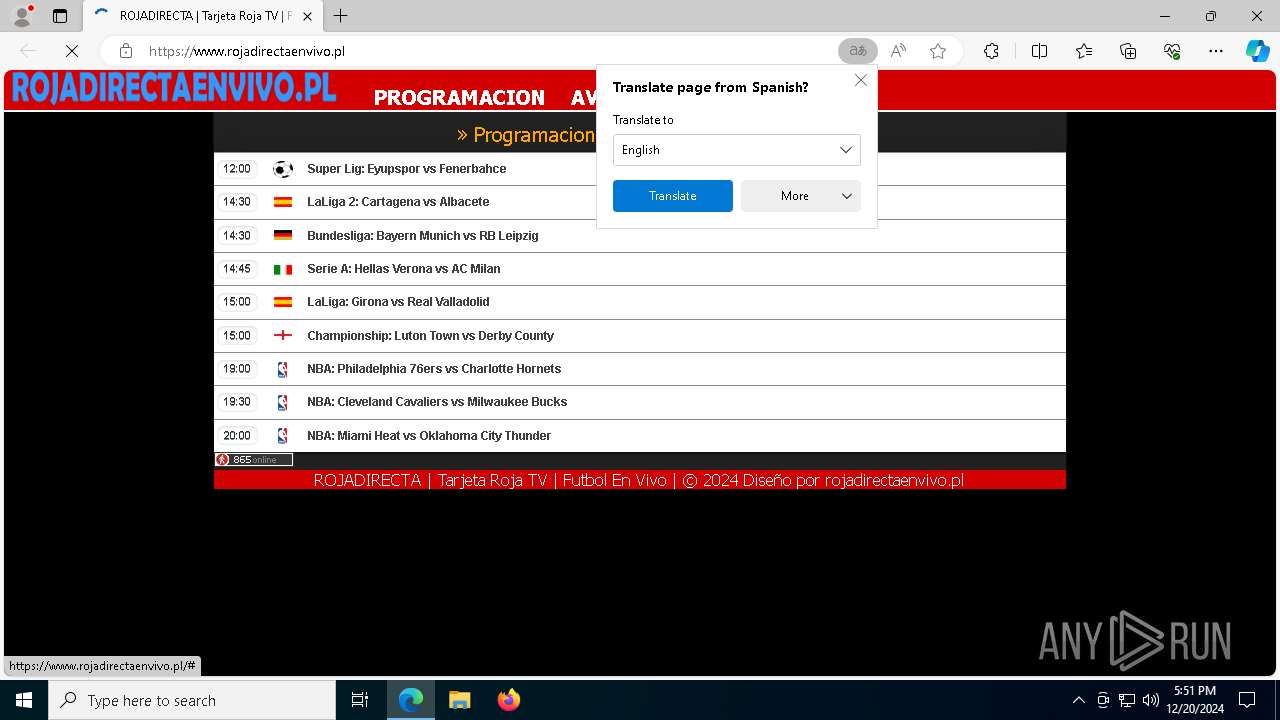Show hidden system tray icons
The image size is (1280, 720).
(x=1078, y=700)
